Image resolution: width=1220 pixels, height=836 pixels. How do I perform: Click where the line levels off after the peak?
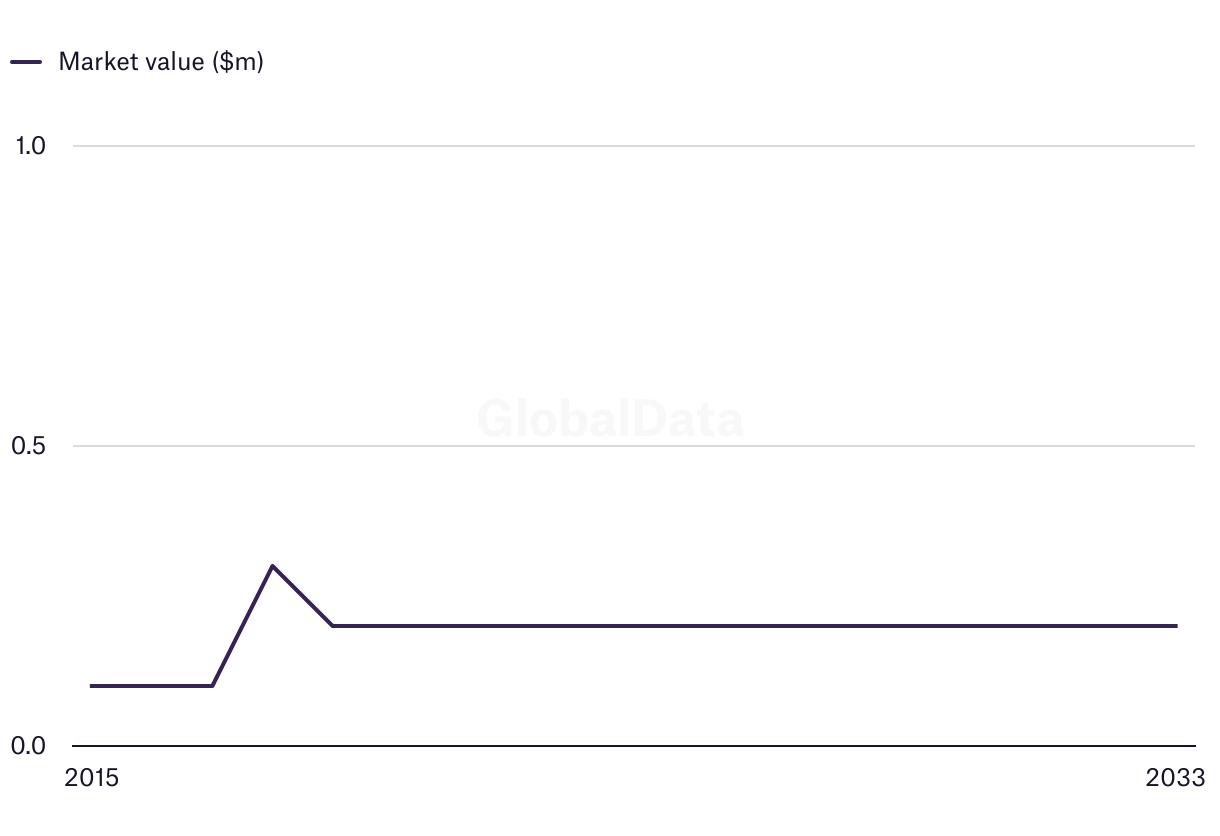click(x=332, y=626)
